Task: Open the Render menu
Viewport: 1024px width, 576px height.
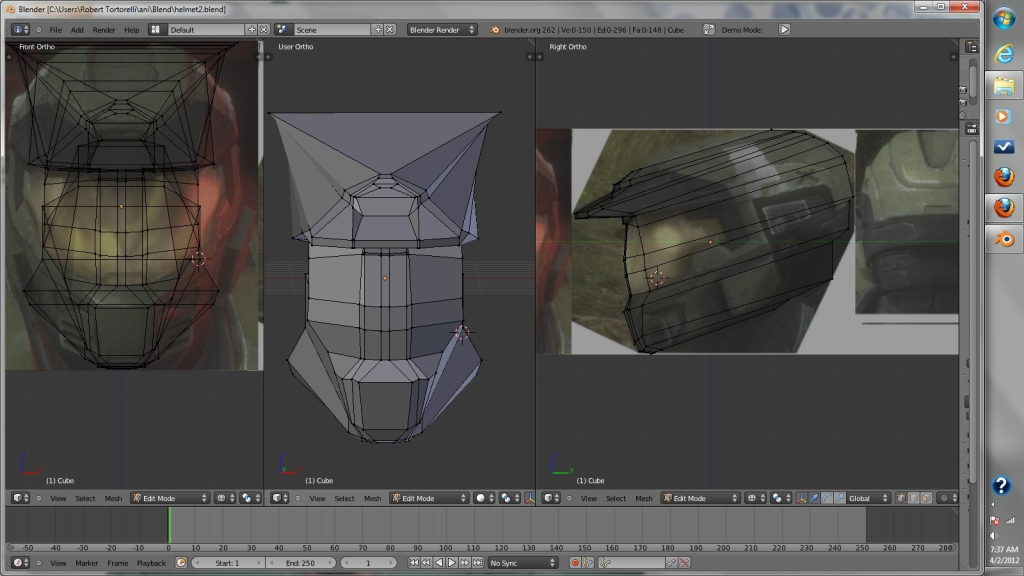Action: tap(104, 30)
